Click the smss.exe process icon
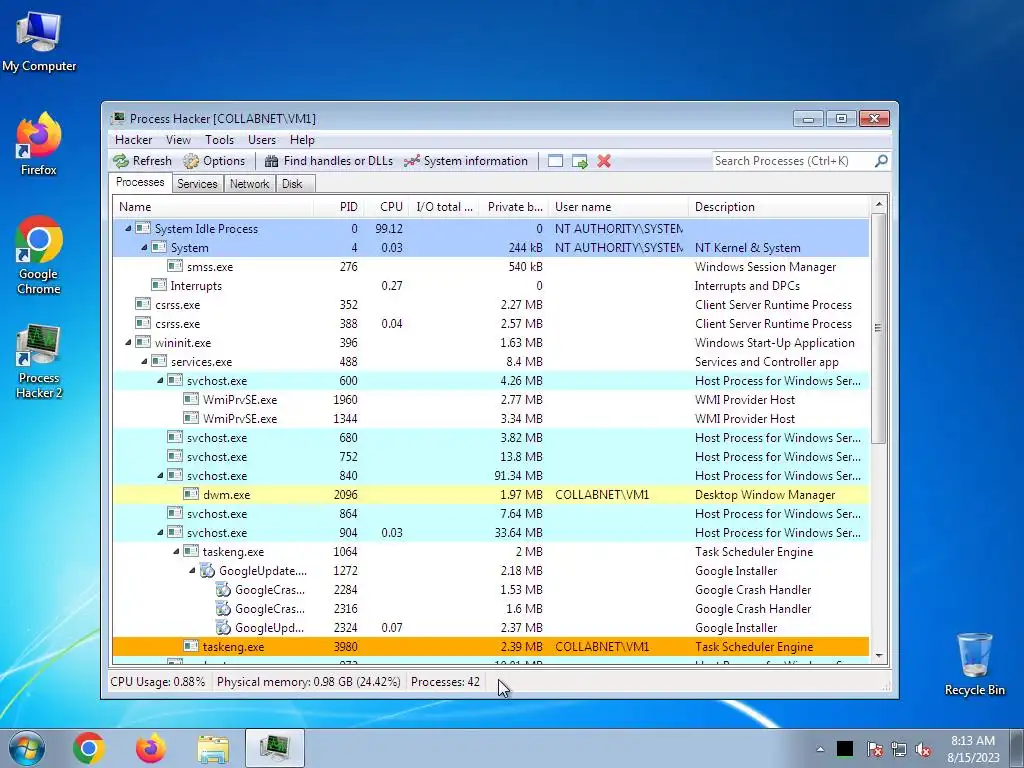The image size is (1024, 768). (x=175, y=266)
